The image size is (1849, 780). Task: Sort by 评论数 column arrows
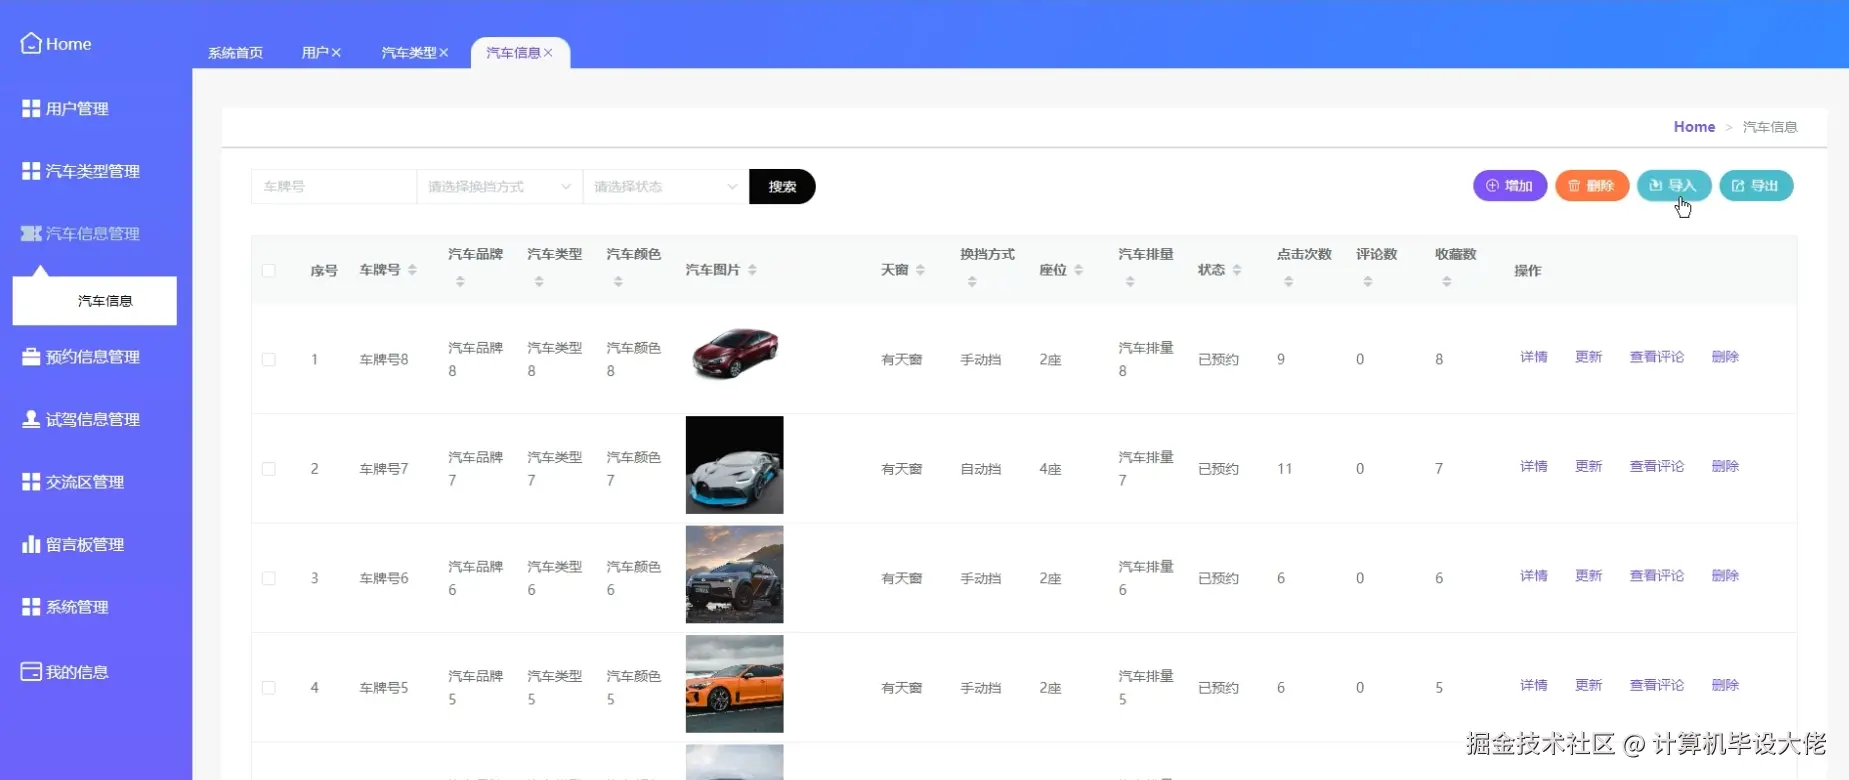coord(1368,282)
